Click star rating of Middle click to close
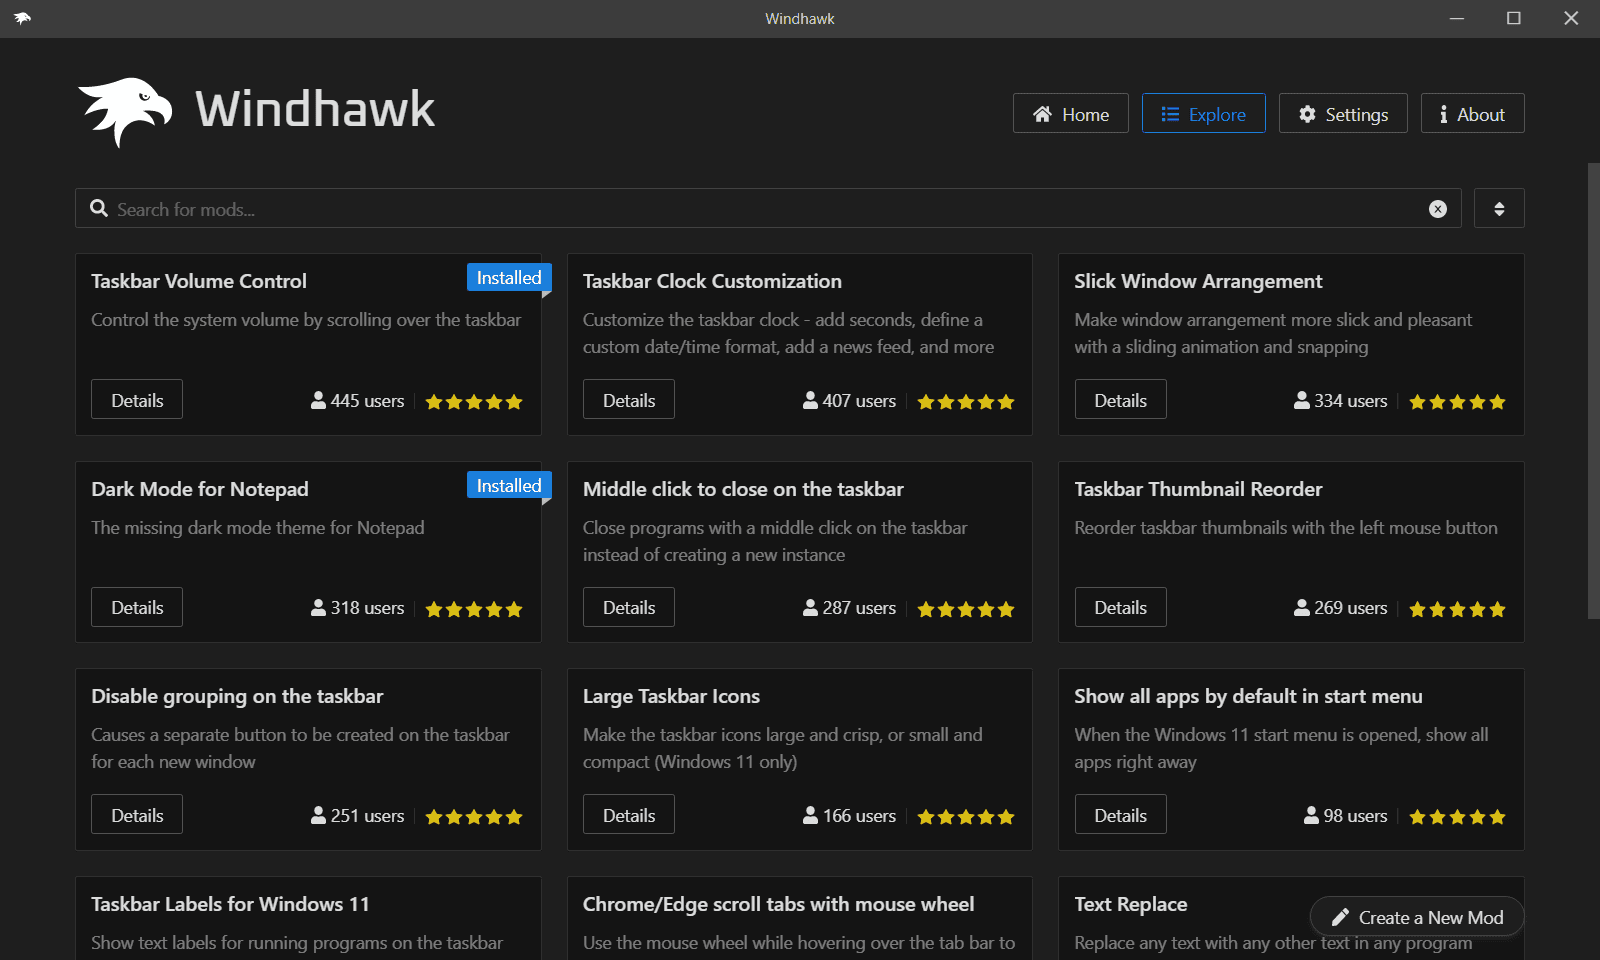The height and width of the screenshot is (960, 1600). pyautogui.click(x=966, y=609)
